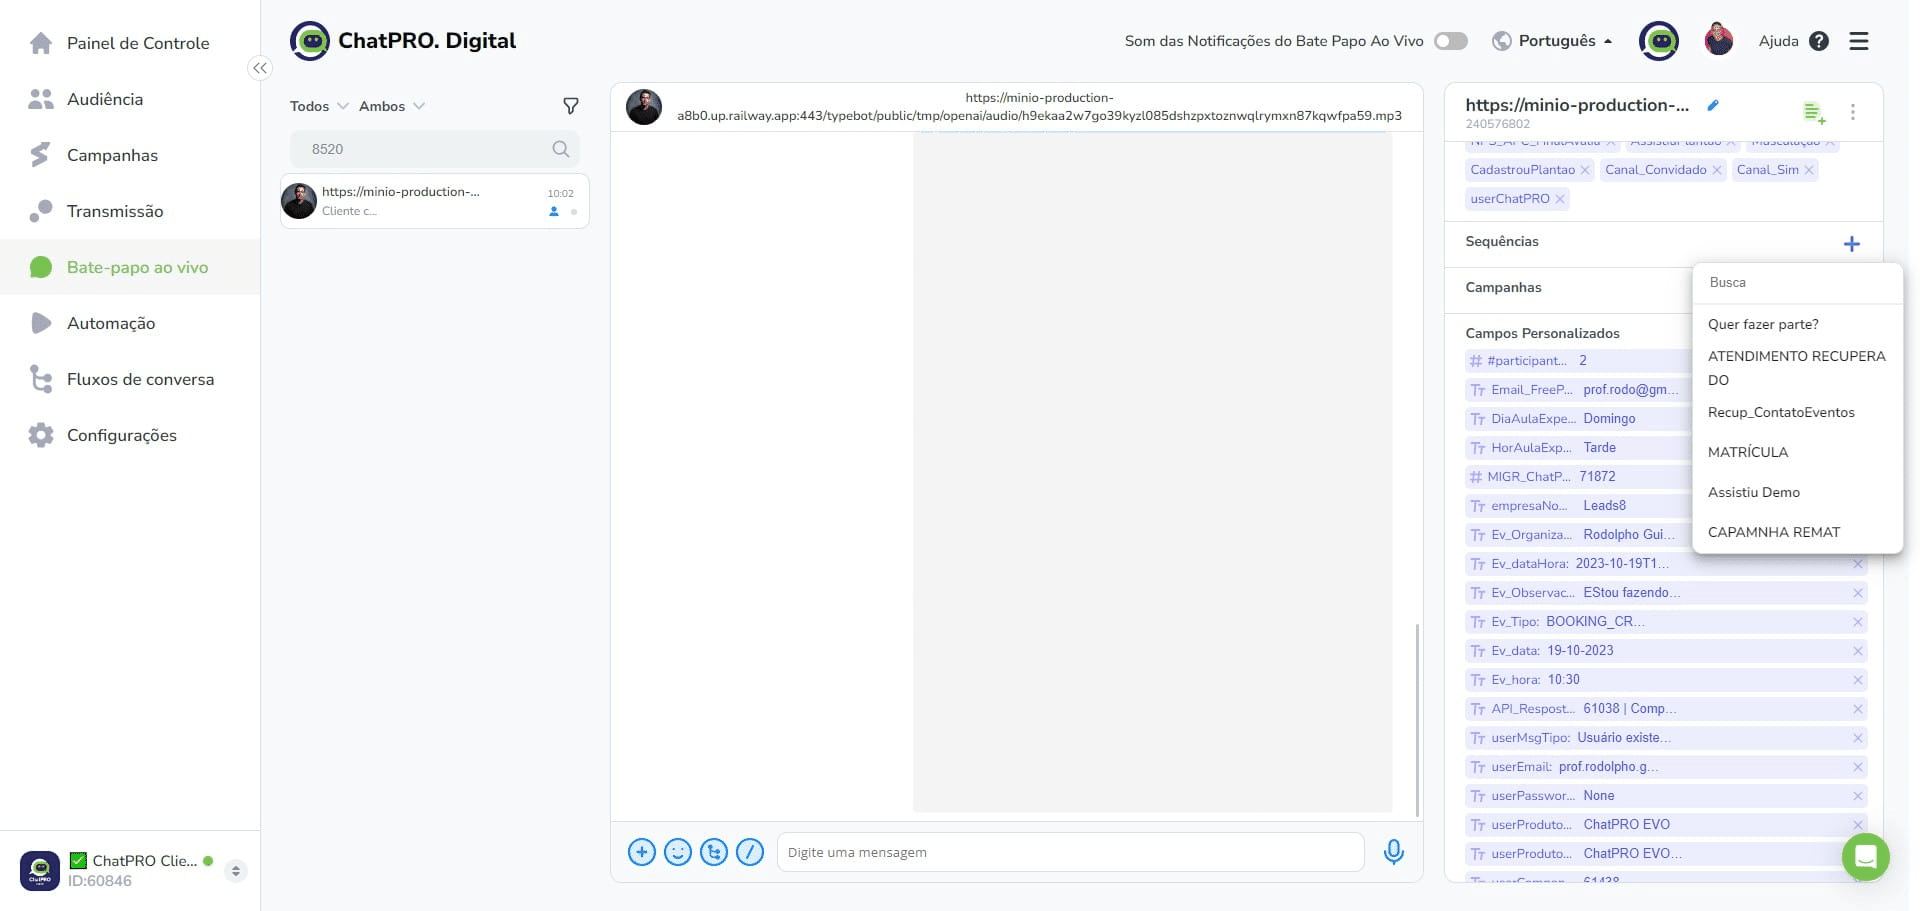Edit contact name with pencil icon
Screen dimensions: 1920x911
coord(1713,105)
